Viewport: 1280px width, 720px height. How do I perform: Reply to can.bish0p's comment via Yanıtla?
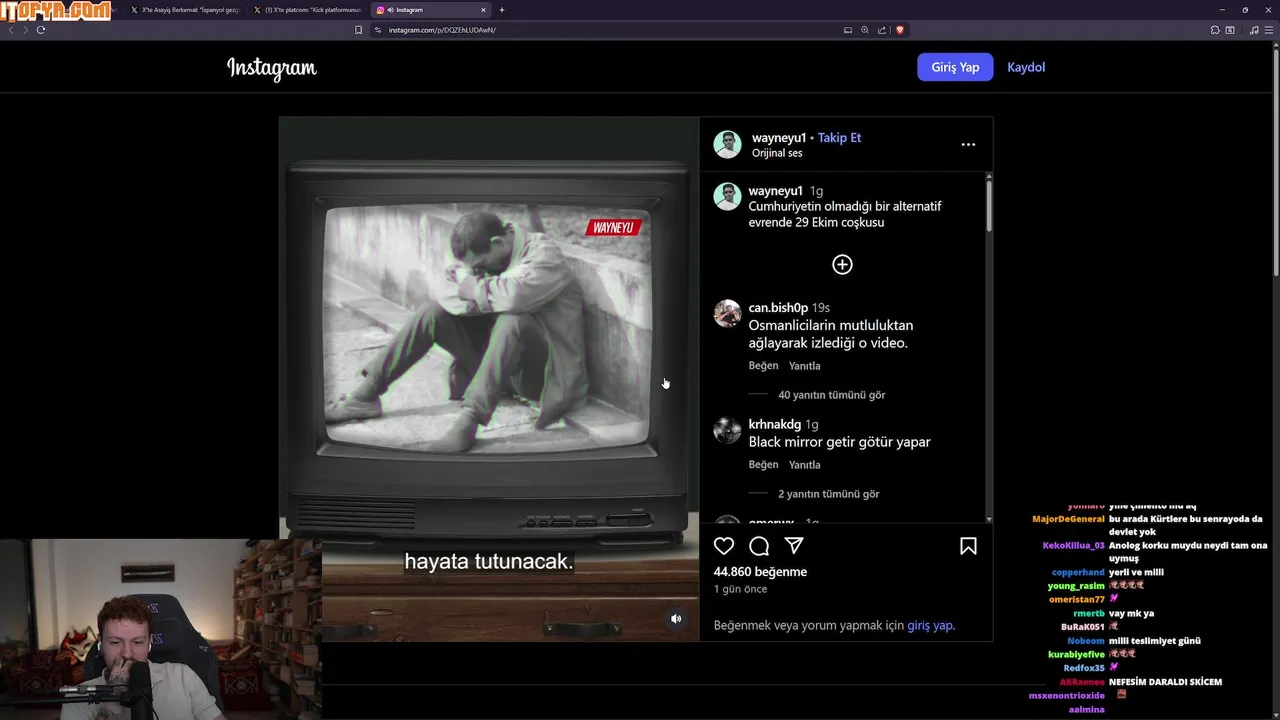point(804,366)
